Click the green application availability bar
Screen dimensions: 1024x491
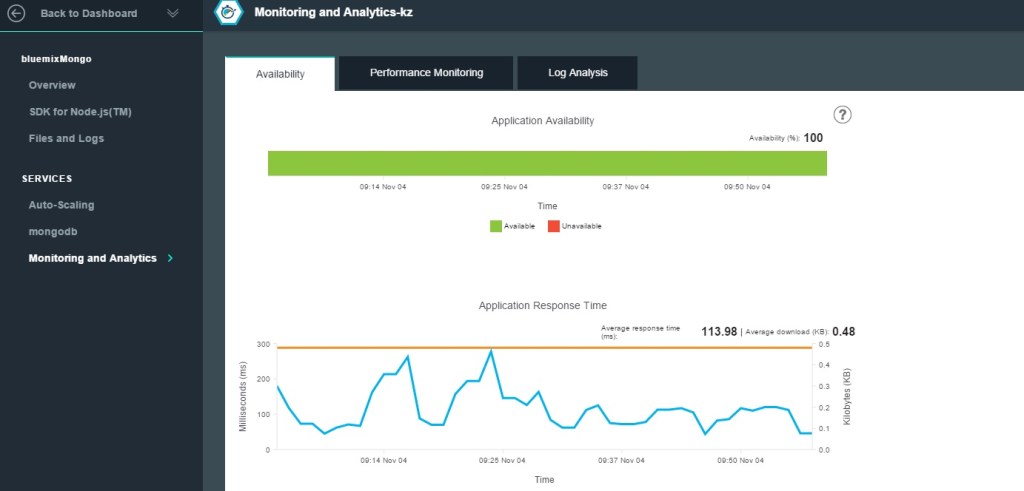(547, 163)
